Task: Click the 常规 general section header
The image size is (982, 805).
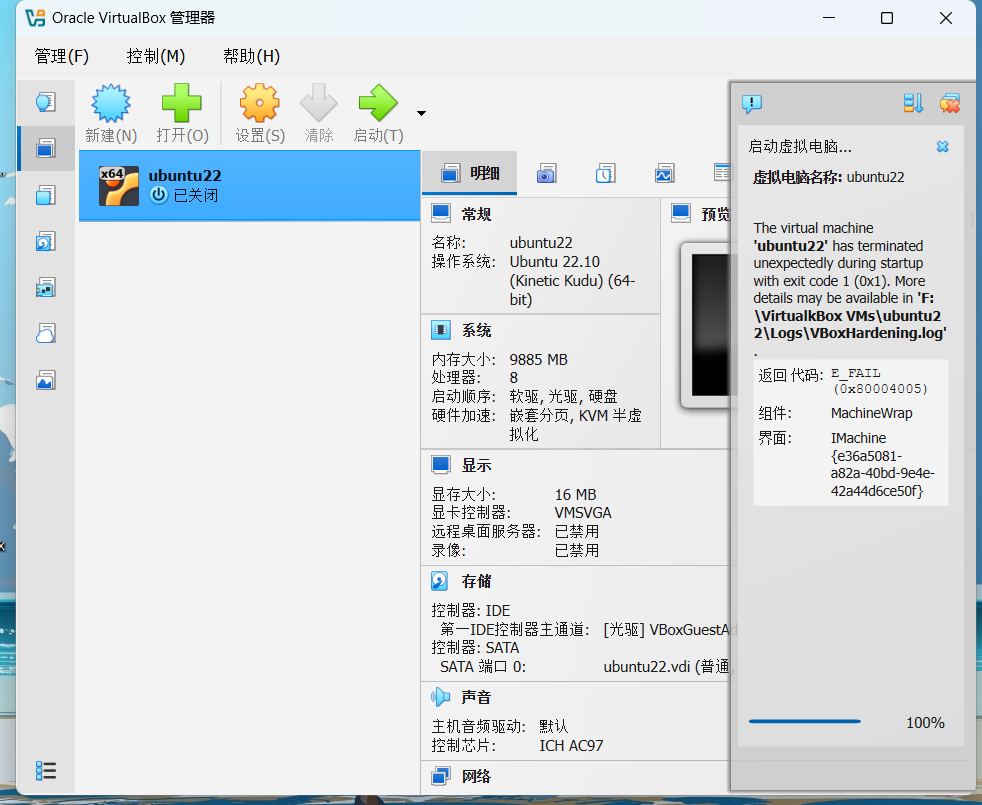Action: pyautogui.click(x=477, y=214)
